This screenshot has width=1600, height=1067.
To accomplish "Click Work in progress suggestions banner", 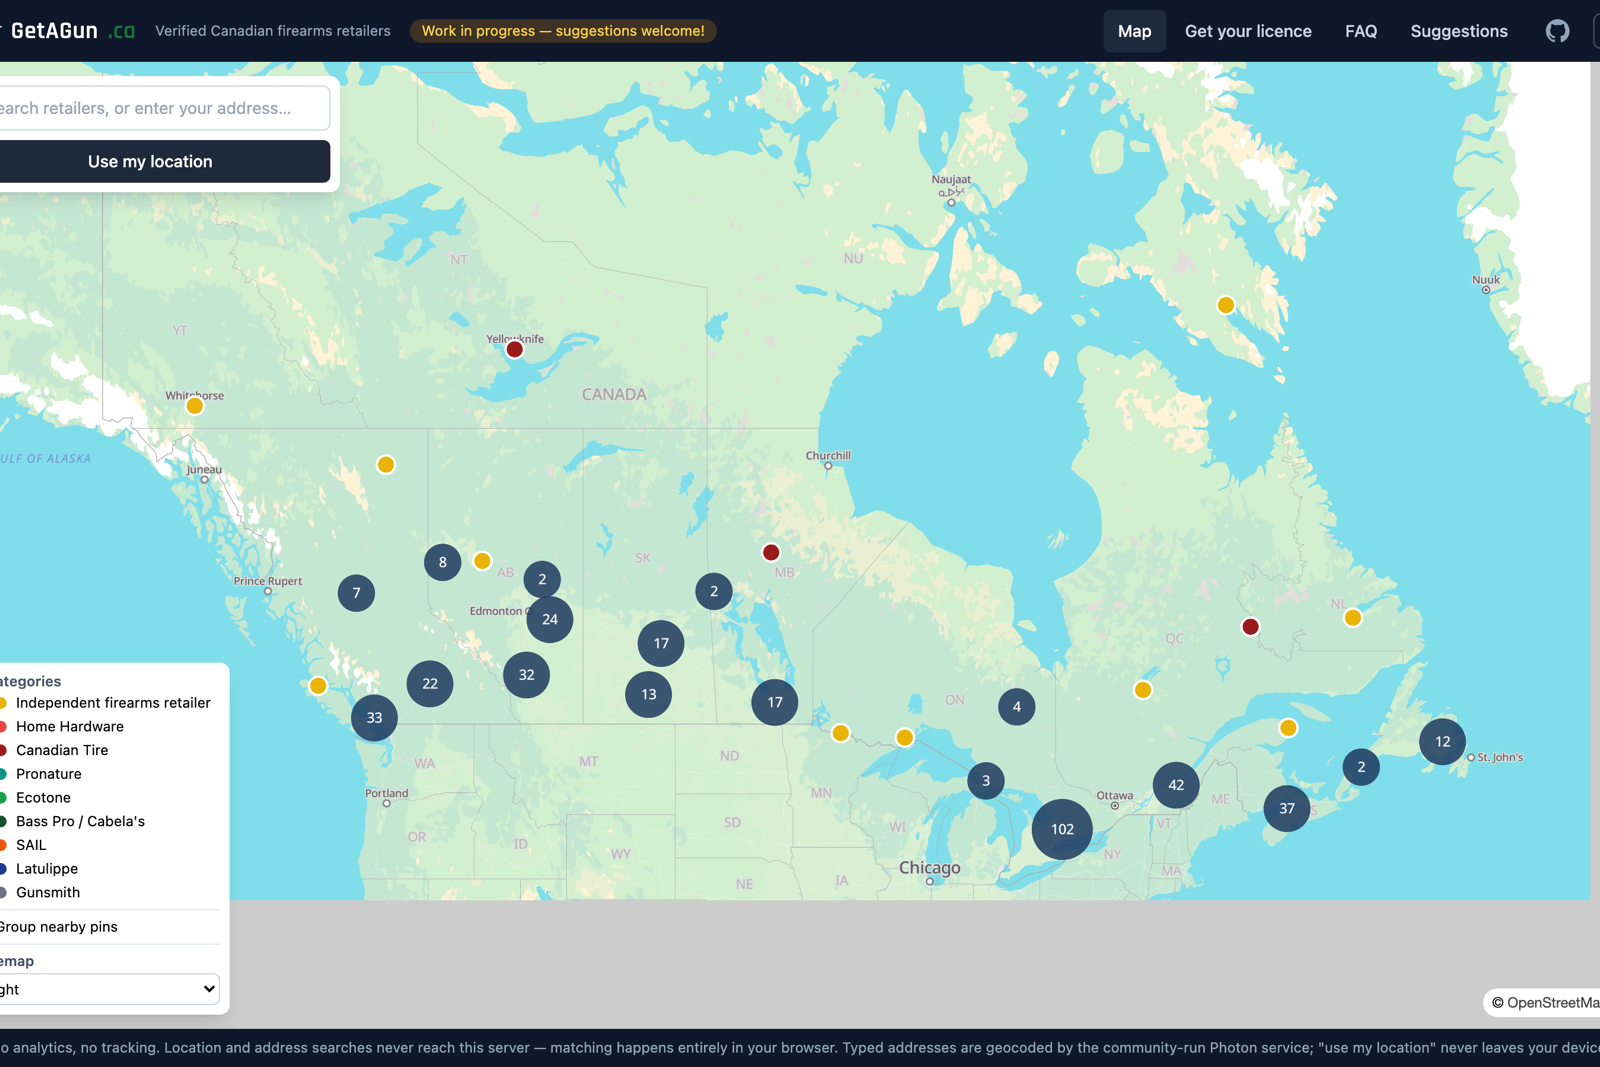I will coord(563,31).
